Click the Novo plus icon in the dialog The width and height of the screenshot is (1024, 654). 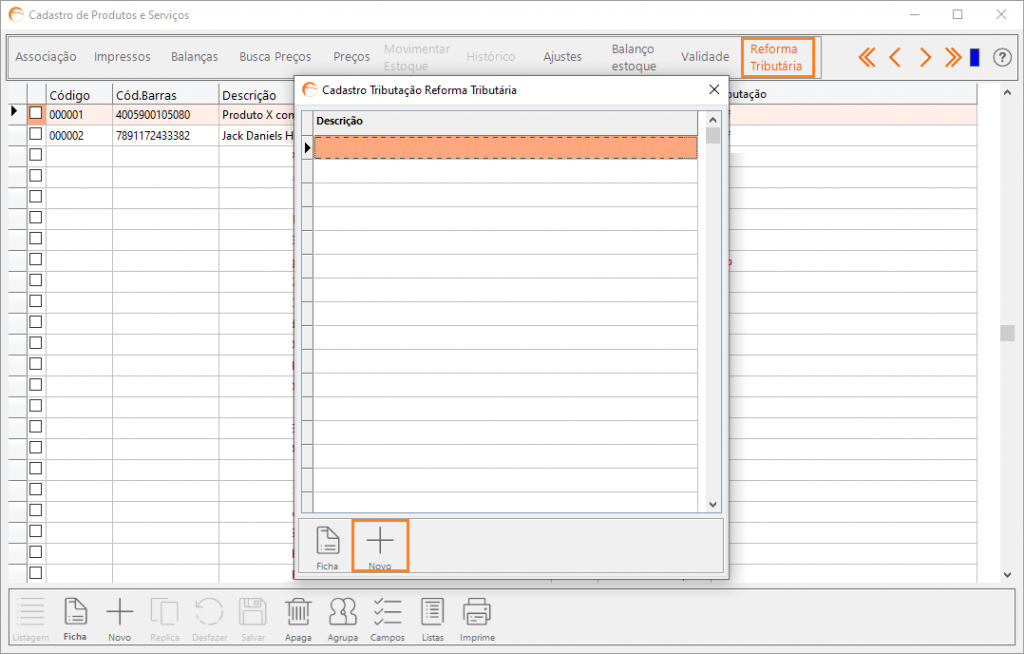[380, 541]
